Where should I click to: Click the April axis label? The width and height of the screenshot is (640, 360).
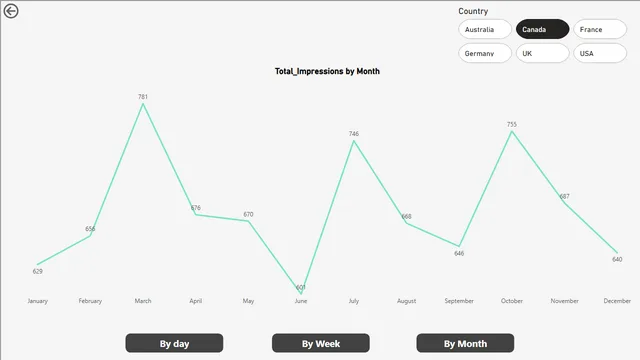[x=196, y=301]
